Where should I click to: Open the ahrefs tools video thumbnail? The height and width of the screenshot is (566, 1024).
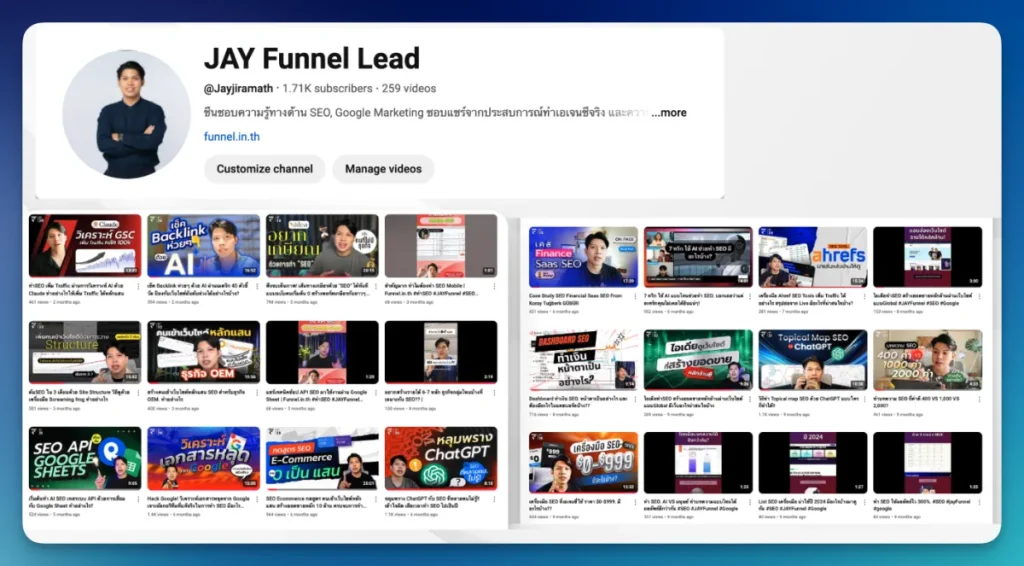tap(813, 257)
